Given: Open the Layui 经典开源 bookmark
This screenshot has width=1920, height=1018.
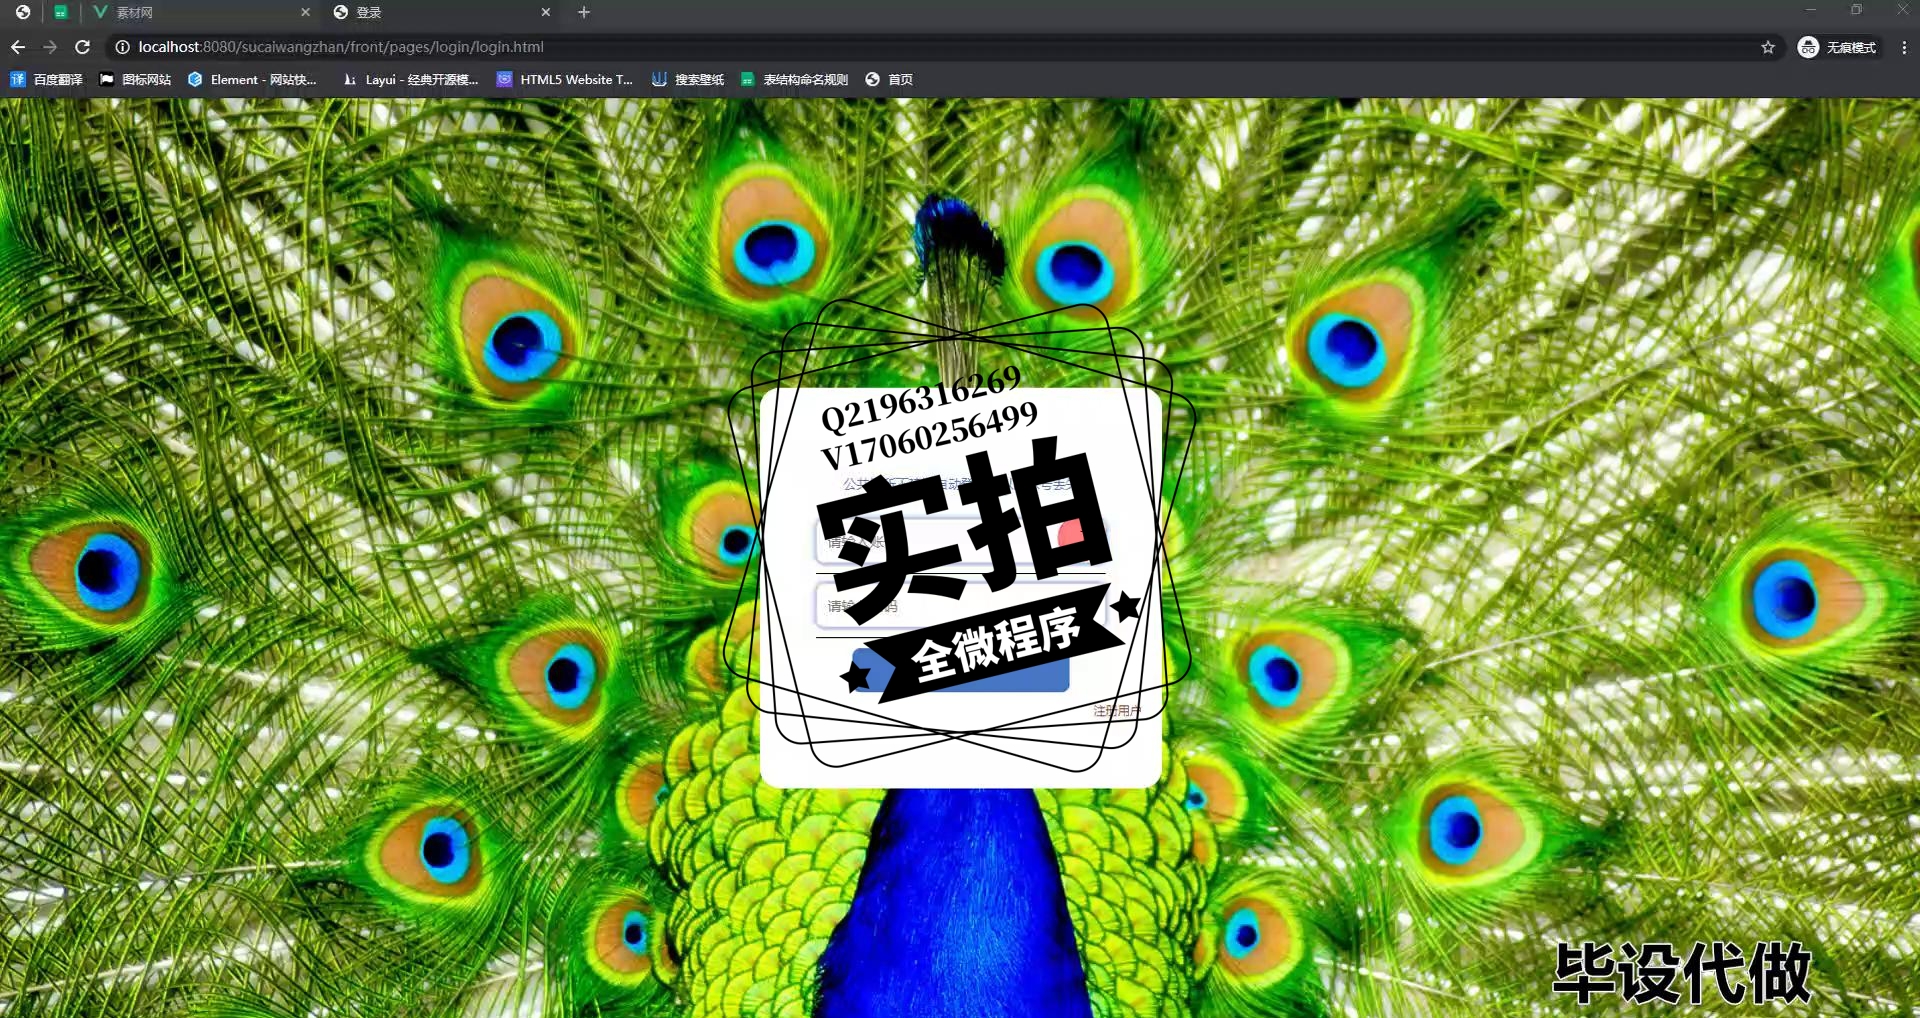Looking at the screenshot, I should (411, 79).
